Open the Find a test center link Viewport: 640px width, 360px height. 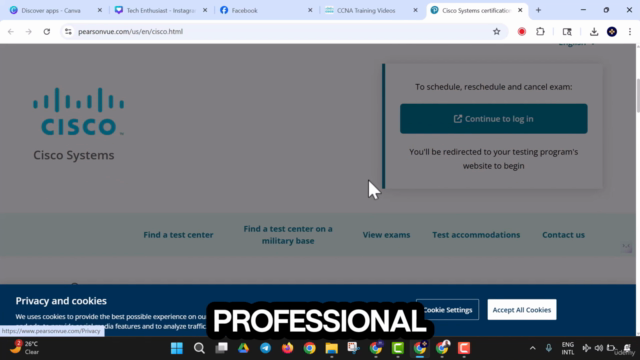pyautogui.click(x=178, y=235)
